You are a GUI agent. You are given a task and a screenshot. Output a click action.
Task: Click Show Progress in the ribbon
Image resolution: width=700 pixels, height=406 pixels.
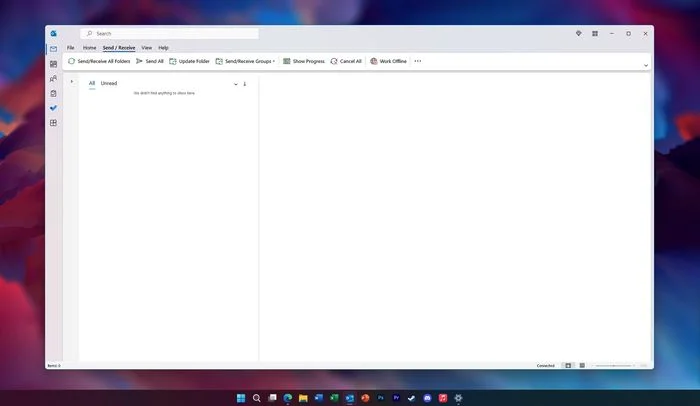click(x=304, y=61)
